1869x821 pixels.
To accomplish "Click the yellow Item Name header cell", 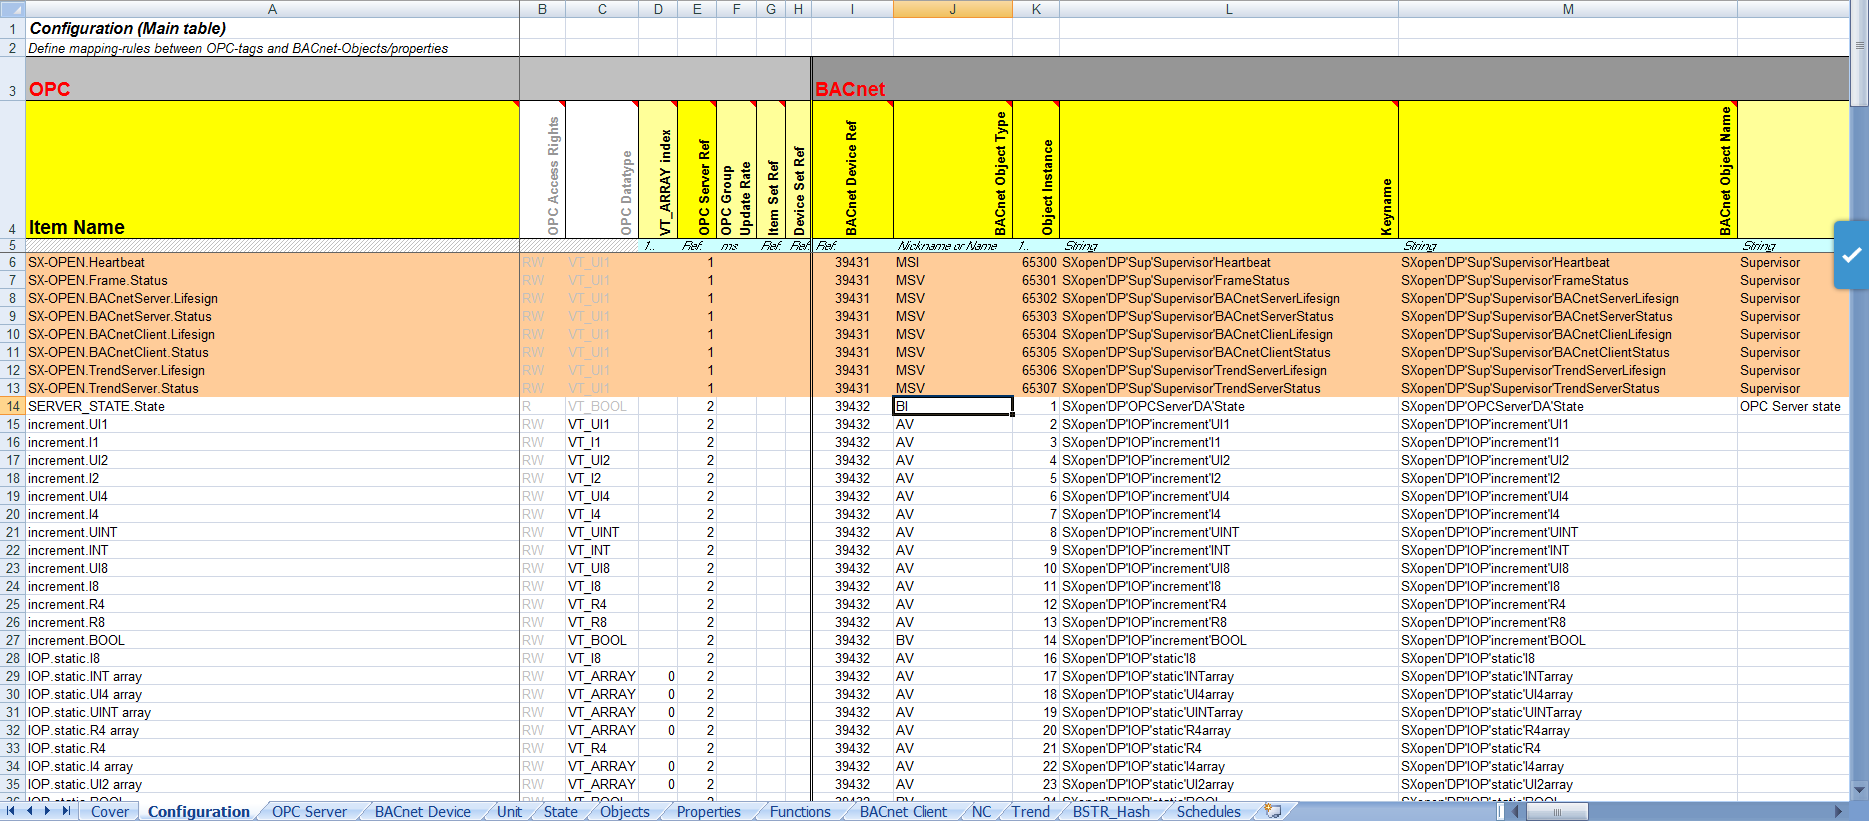I will 271,169.
